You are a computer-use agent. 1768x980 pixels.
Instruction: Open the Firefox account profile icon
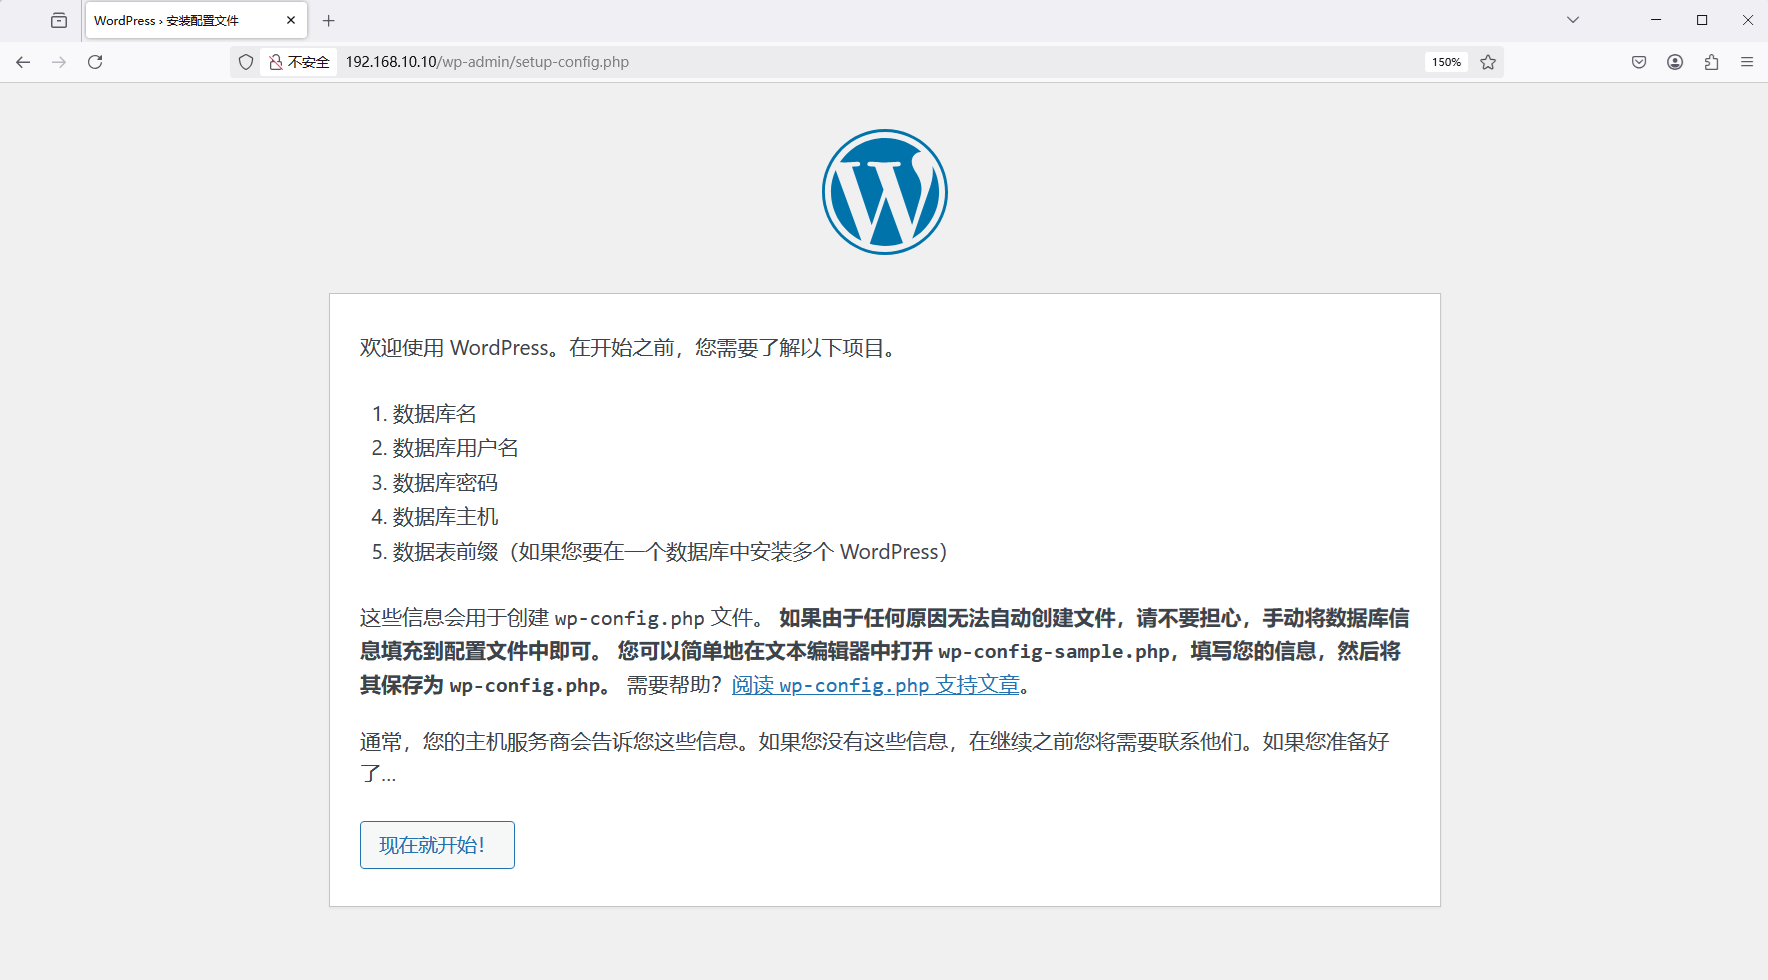click(x=1675, y=62)
